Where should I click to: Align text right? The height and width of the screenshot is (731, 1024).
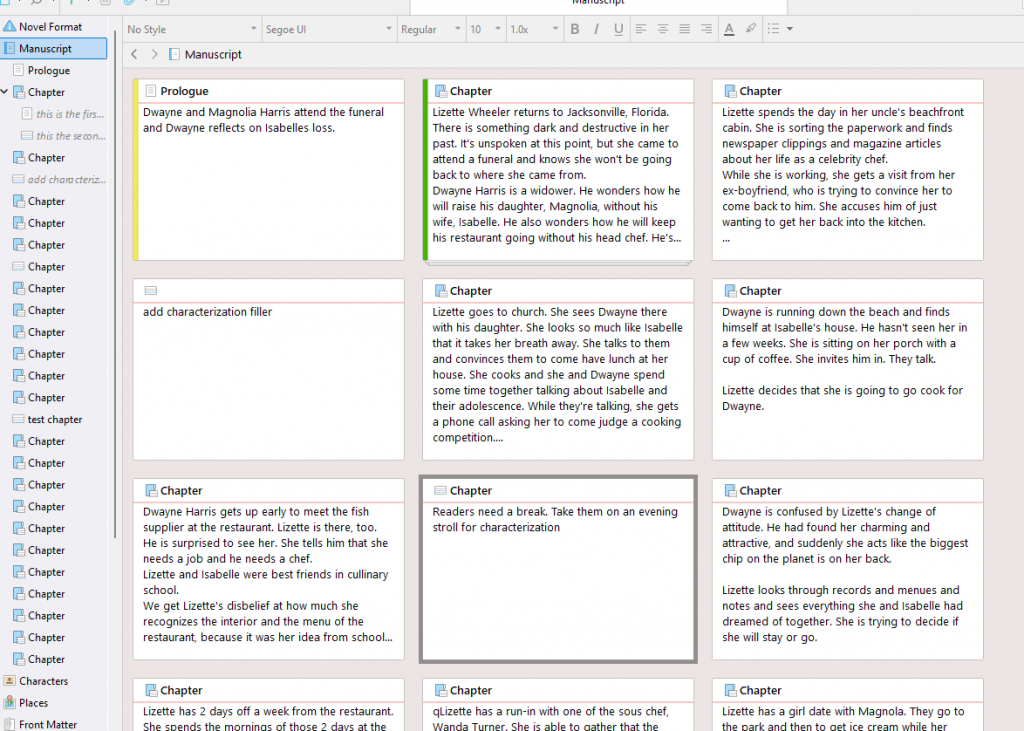tap(706, 29)
